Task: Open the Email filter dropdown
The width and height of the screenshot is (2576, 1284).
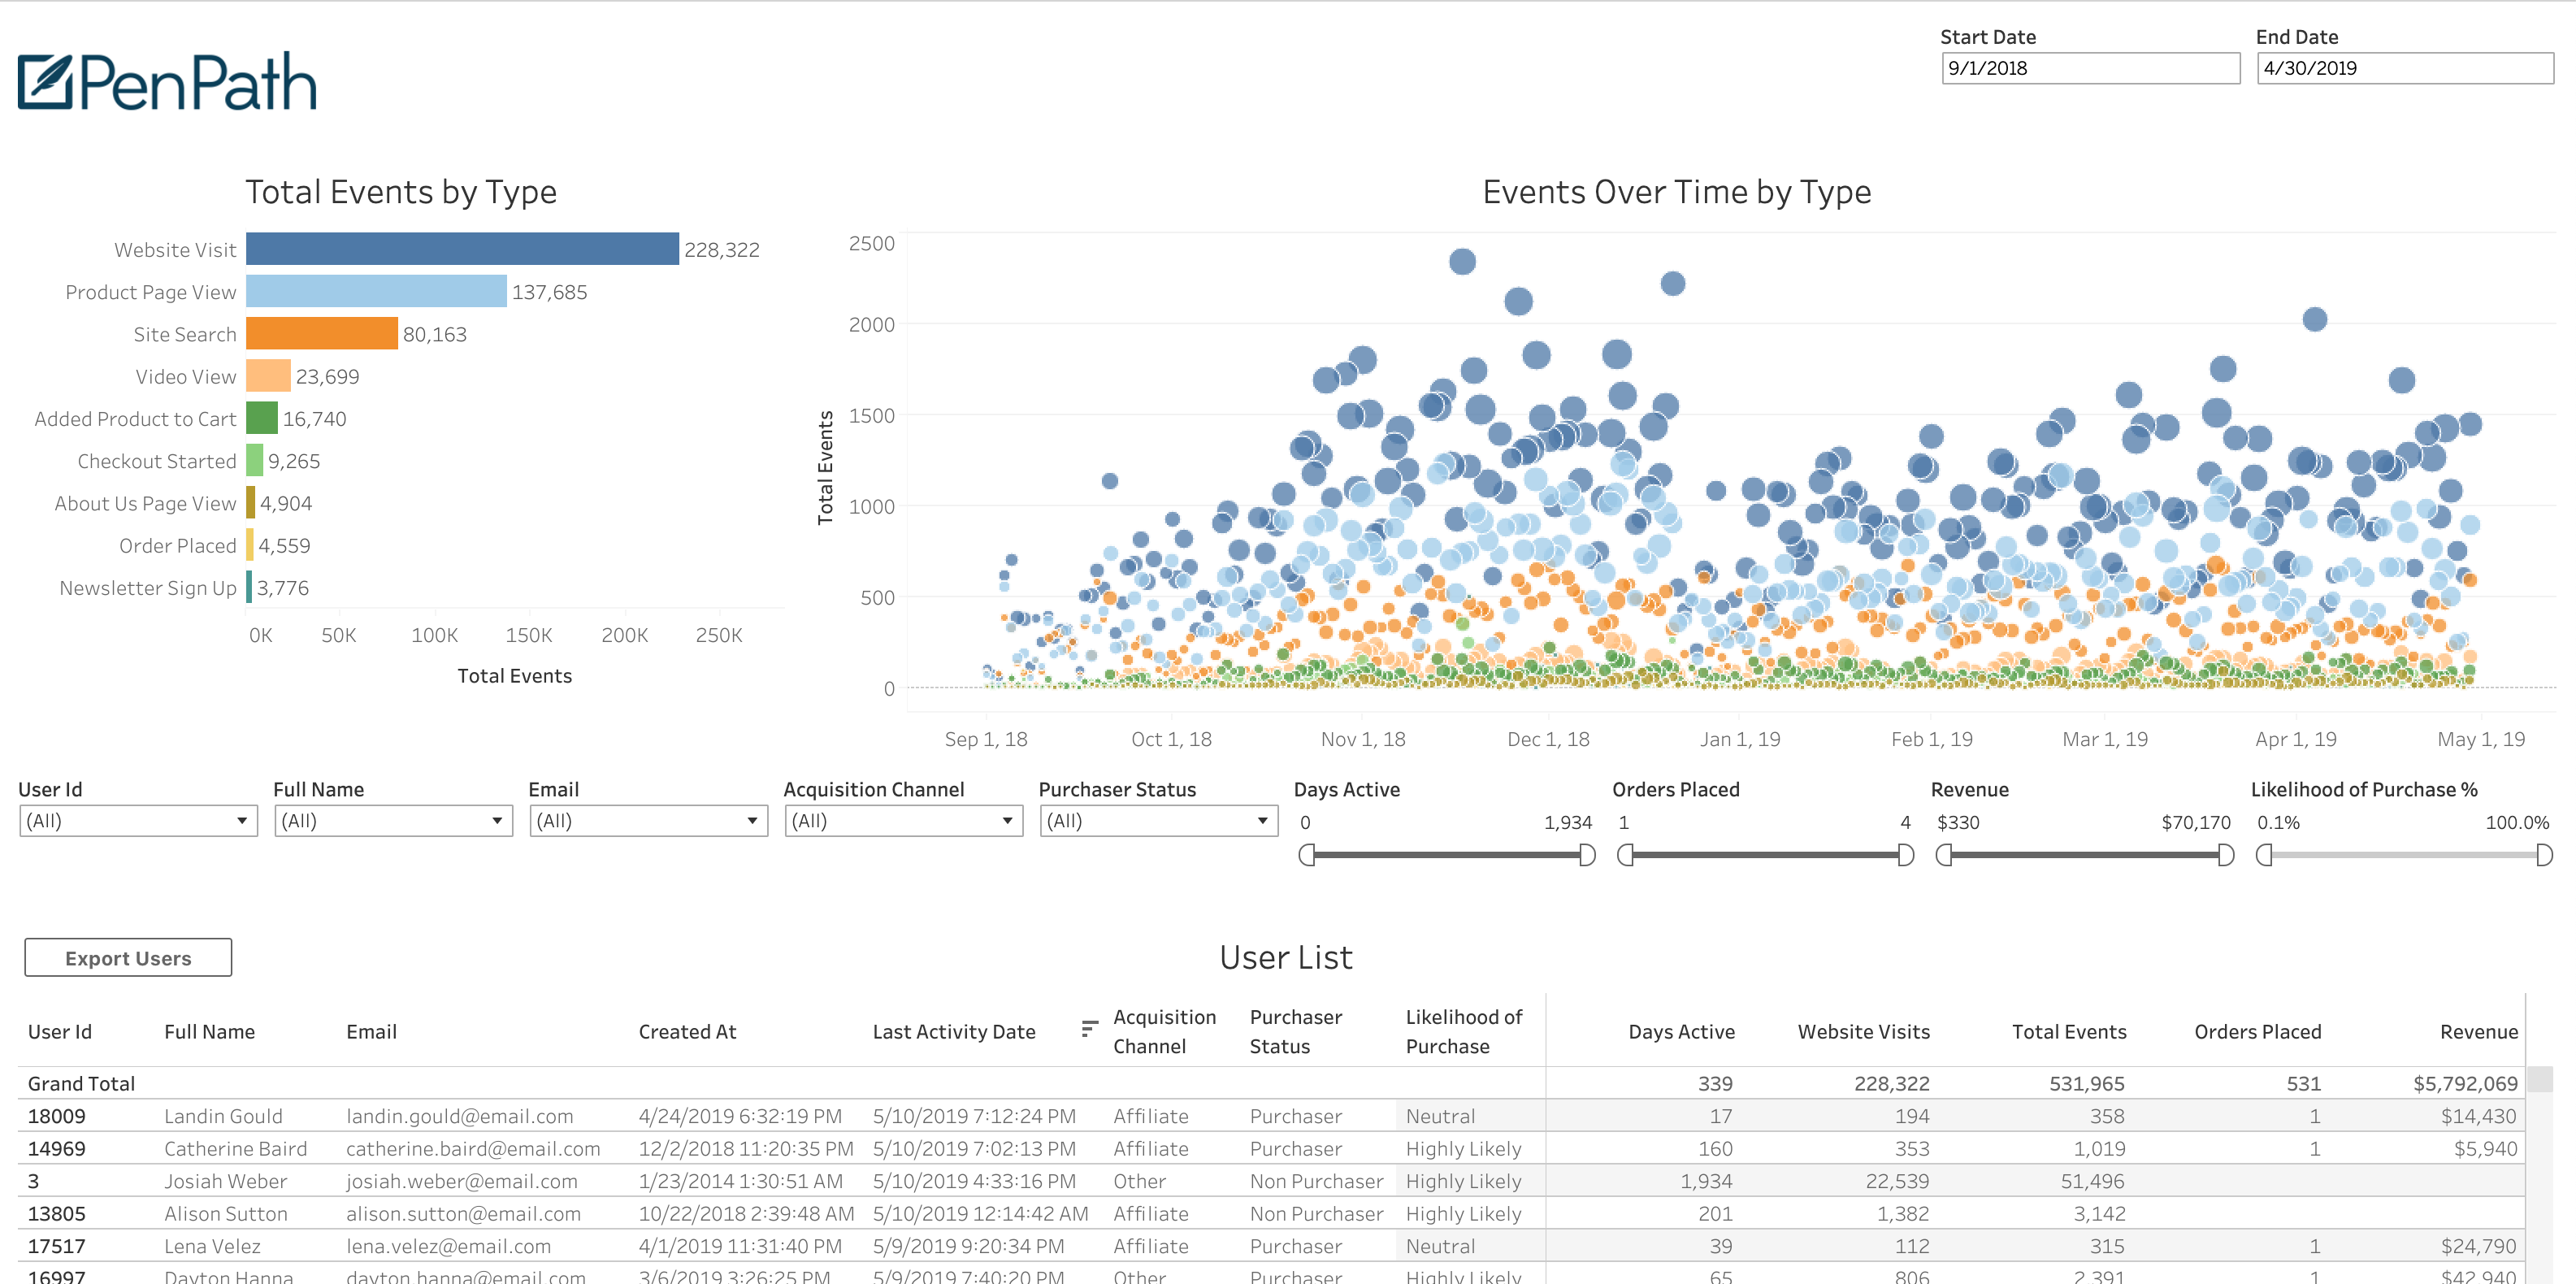Action: tap(648, 821)
